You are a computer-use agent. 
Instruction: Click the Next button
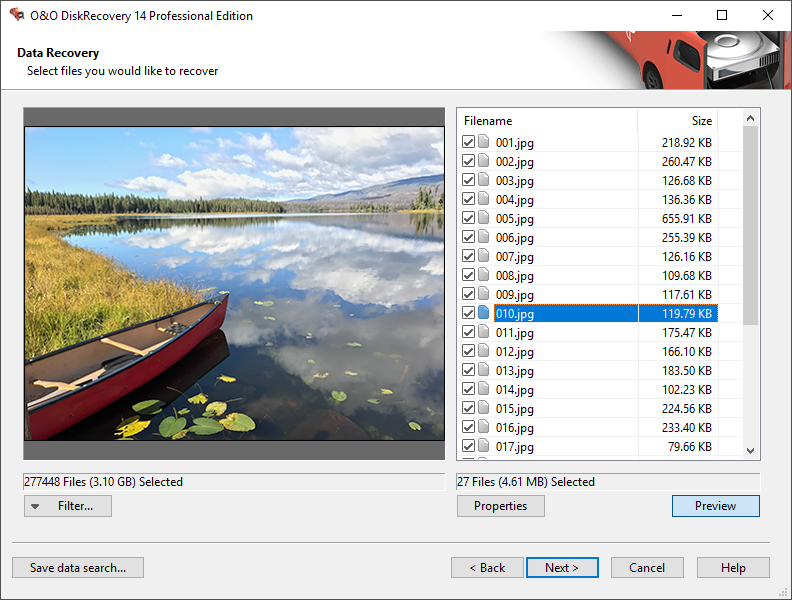[x=562, y=568]
